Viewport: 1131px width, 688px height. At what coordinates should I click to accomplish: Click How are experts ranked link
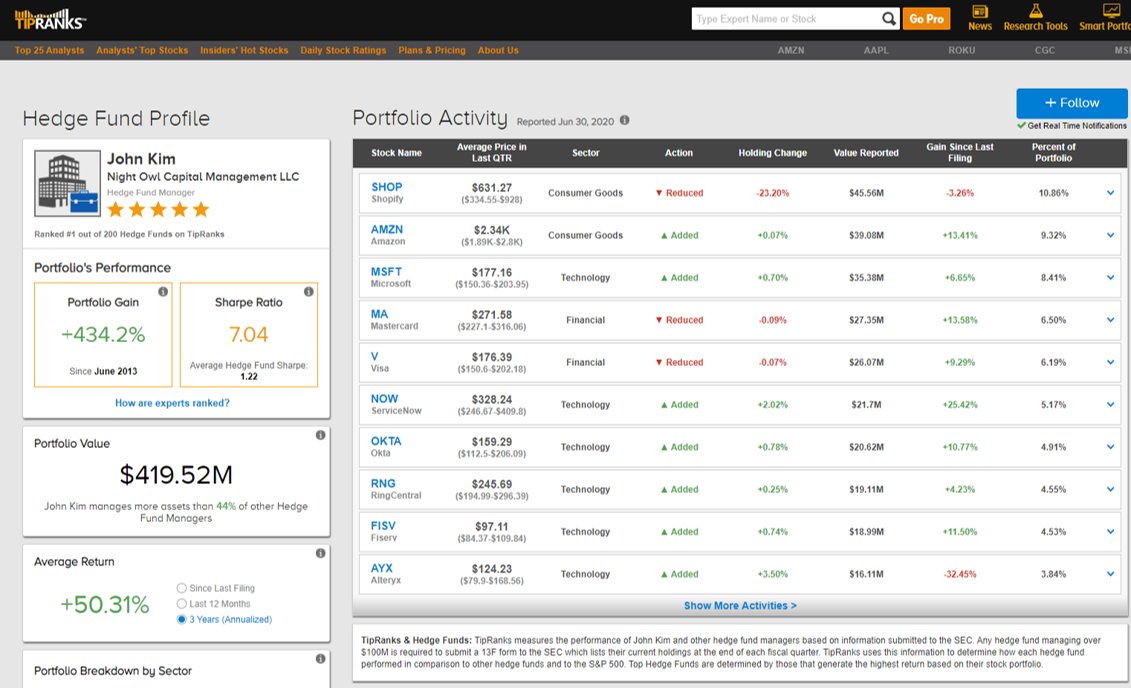[172, 403]
